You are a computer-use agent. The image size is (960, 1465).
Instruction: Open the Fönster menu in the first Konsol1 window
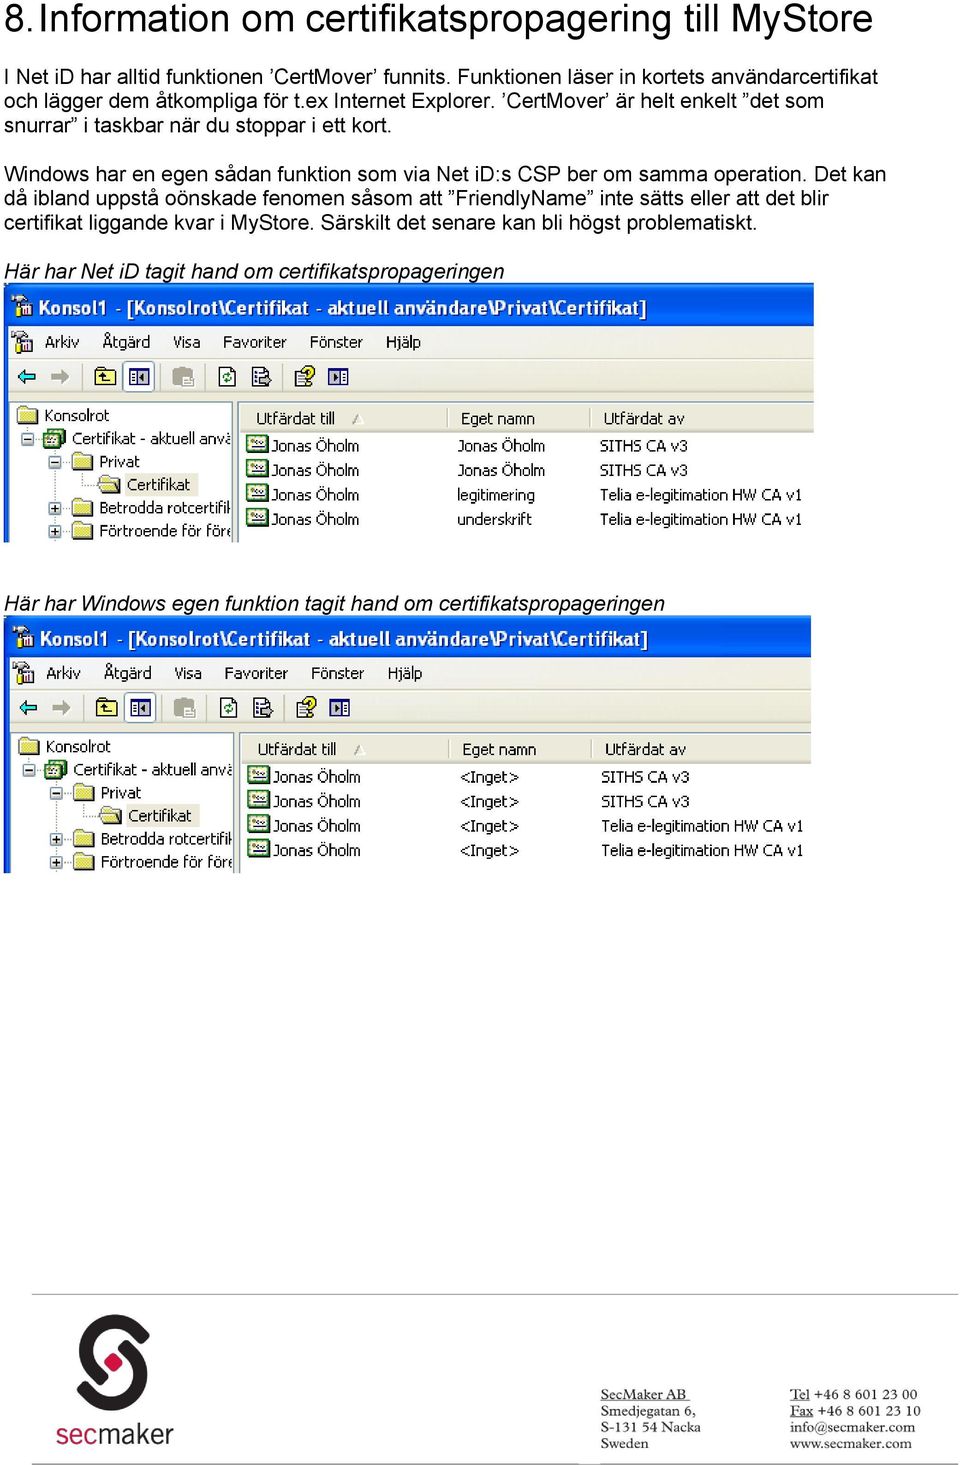(336, 342)
